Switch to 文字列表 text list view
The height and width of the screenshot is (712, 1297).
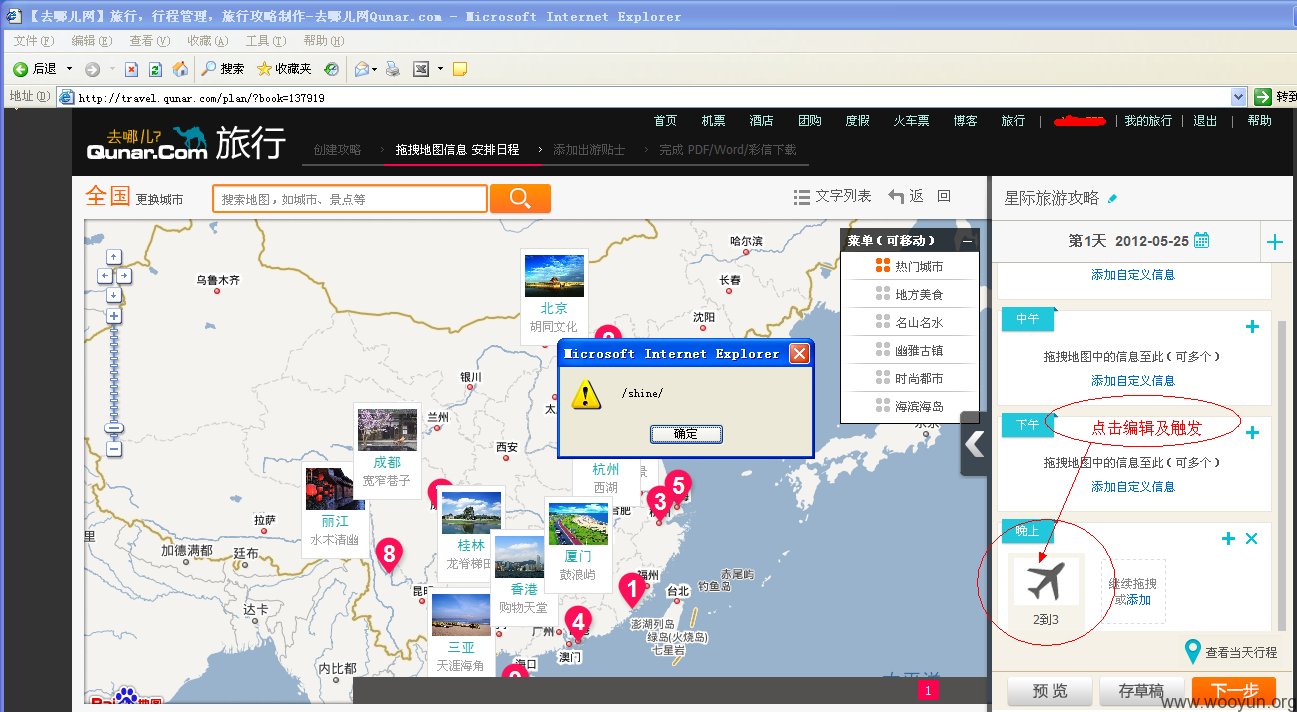point(832,196)
